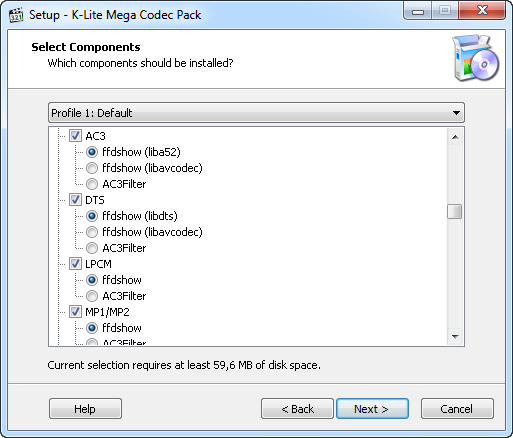The height and width of the screenshot is (438, 513).
Task: Go back with the < Back button
Action: (x=297, y=408)
